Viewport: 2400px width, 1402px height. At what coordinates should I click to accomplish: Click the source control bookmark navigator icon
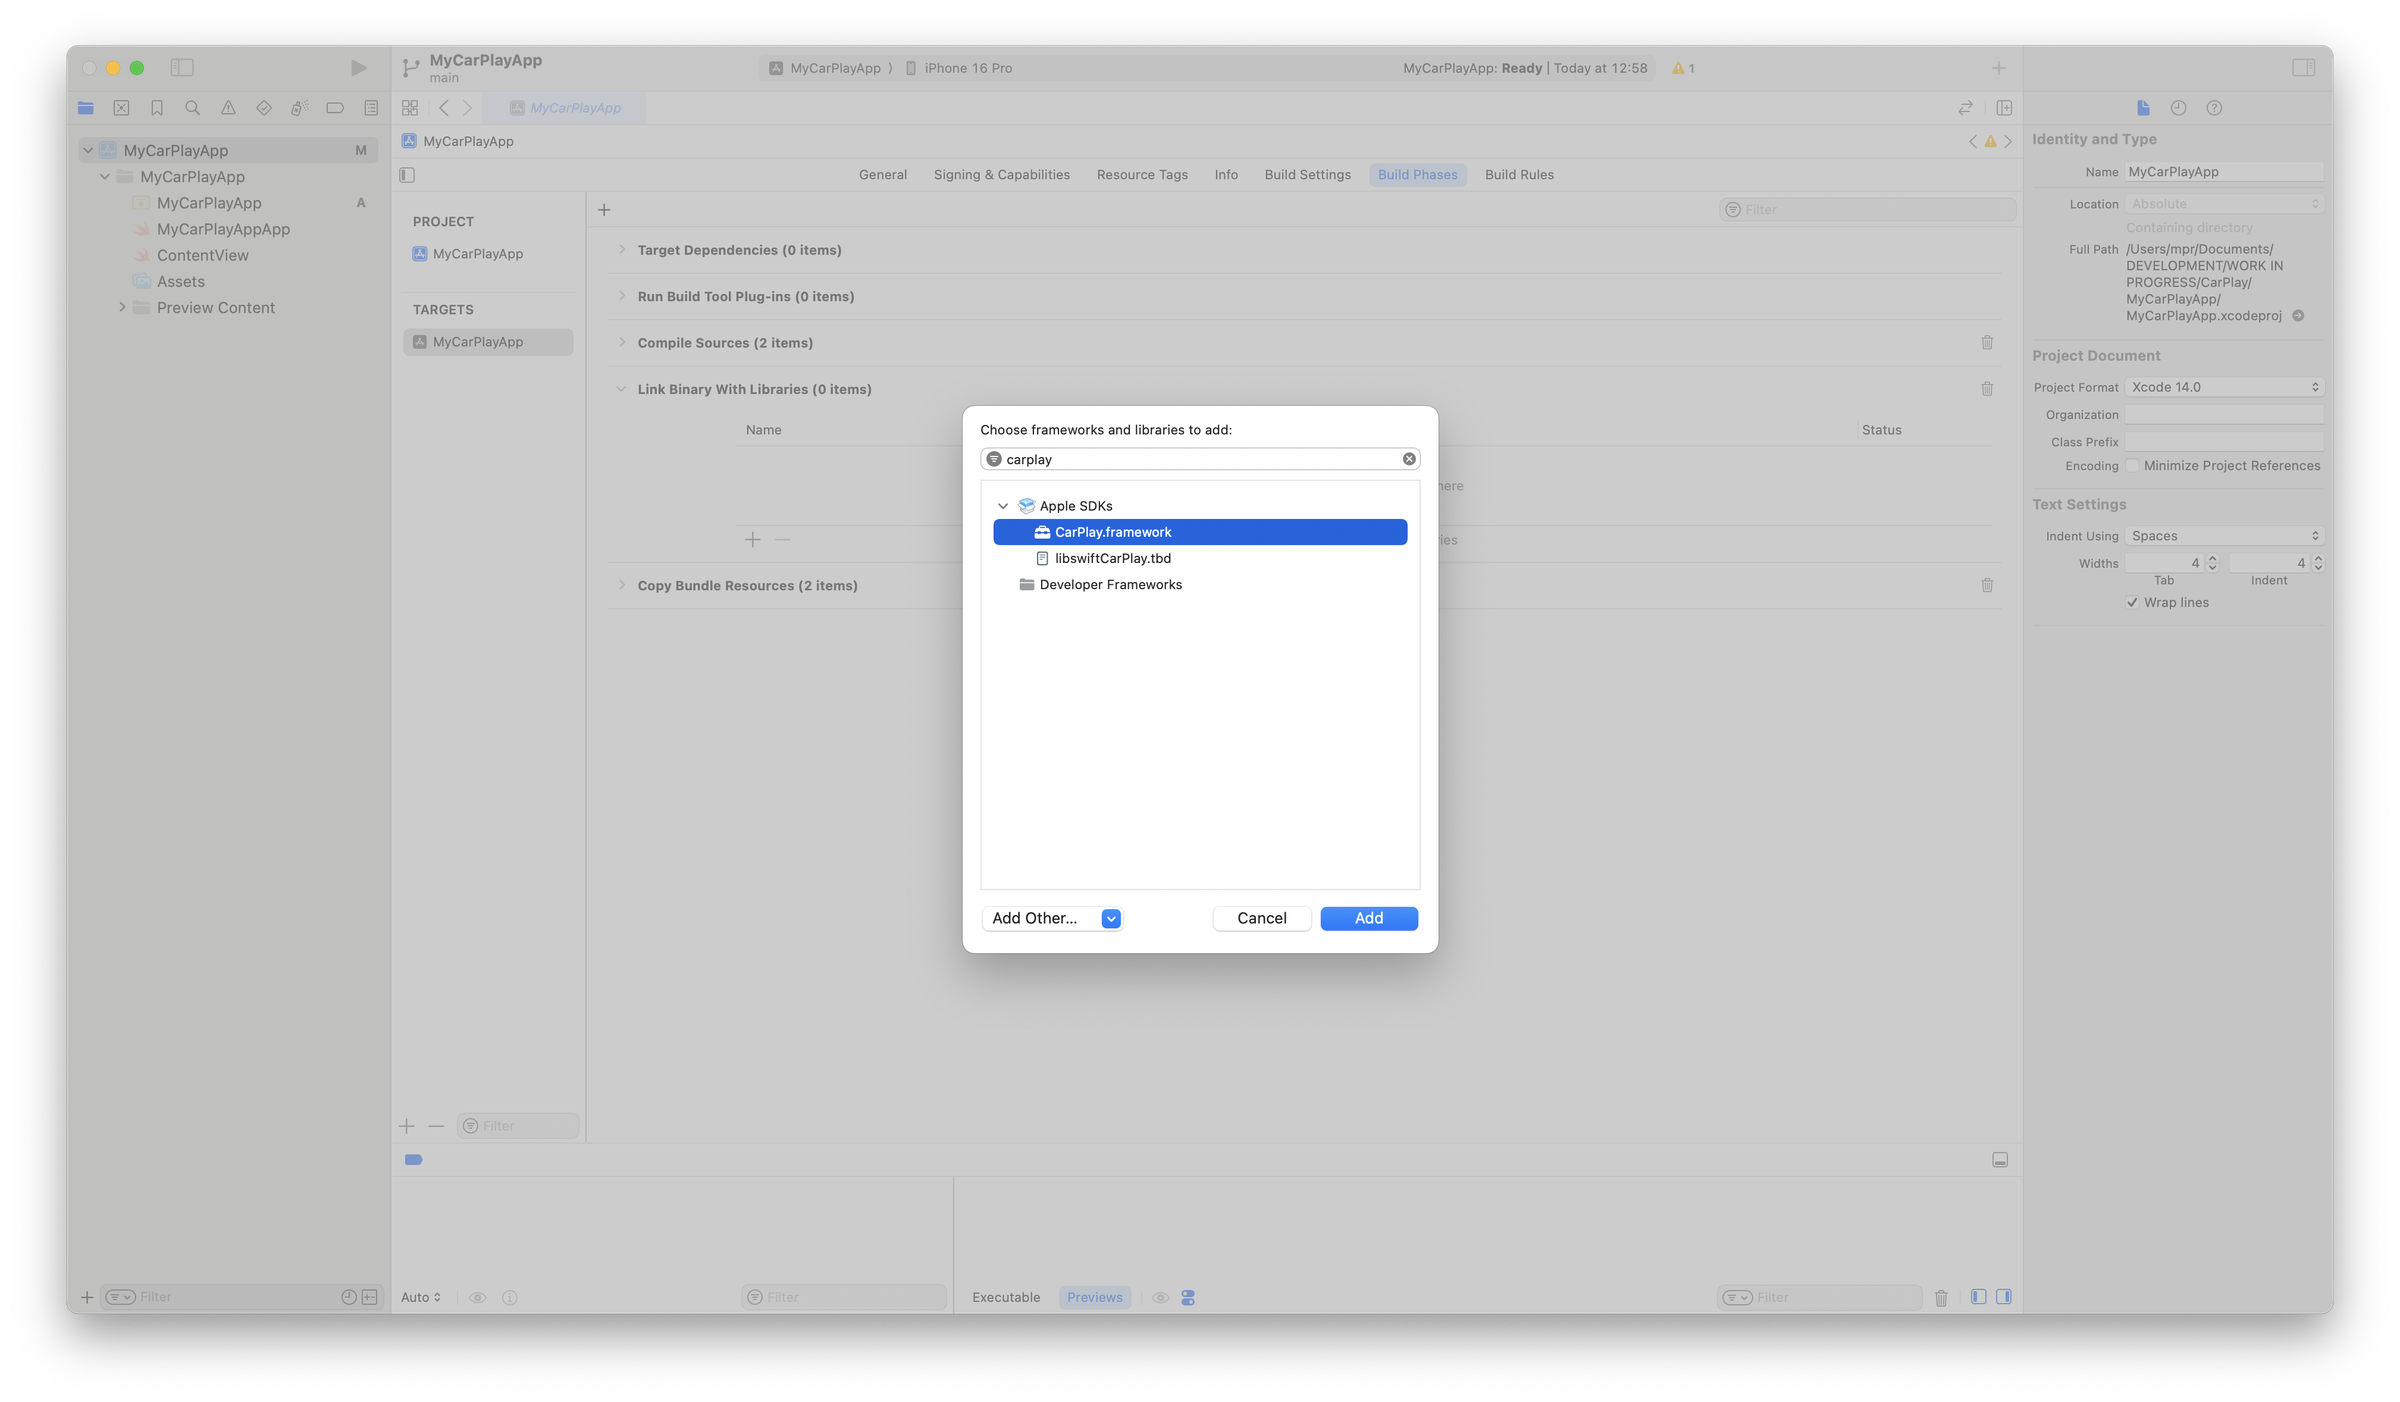click(157, 108)
